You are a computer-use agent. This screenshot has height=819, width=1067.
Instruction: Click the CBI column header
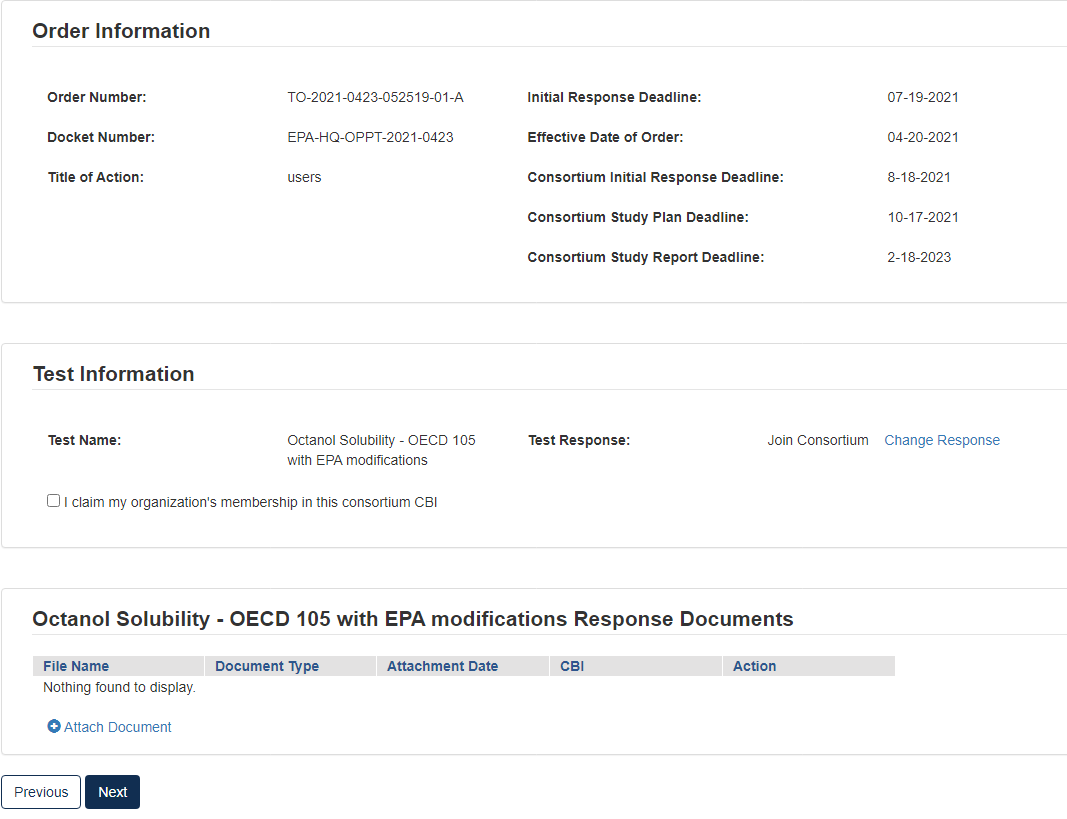click(572, 666)
